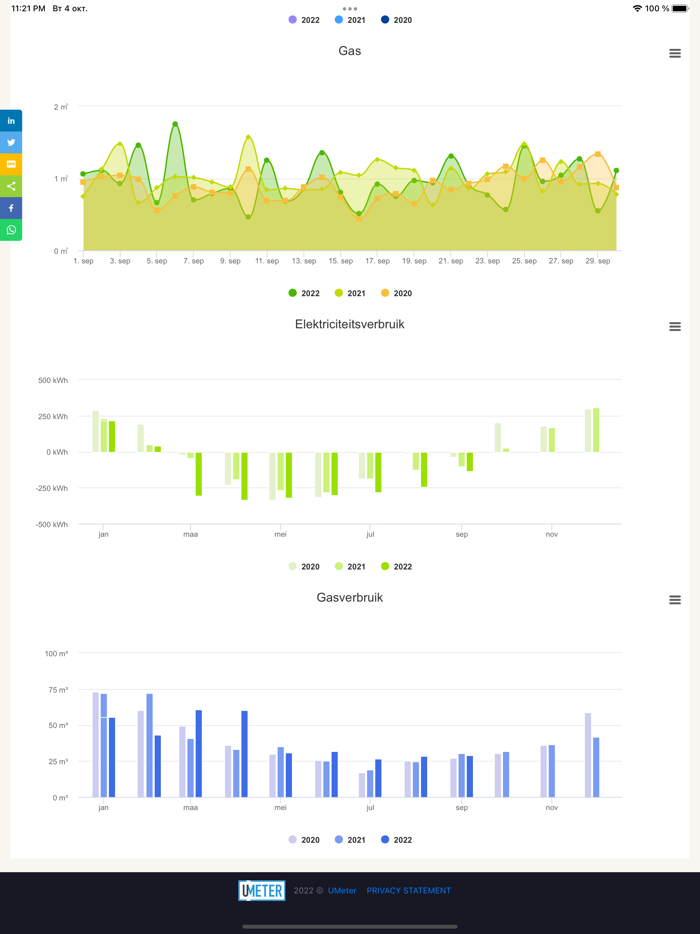Toggle 2022 series in the Elektriciteitsverbruik legend

[x=396, y=566]
